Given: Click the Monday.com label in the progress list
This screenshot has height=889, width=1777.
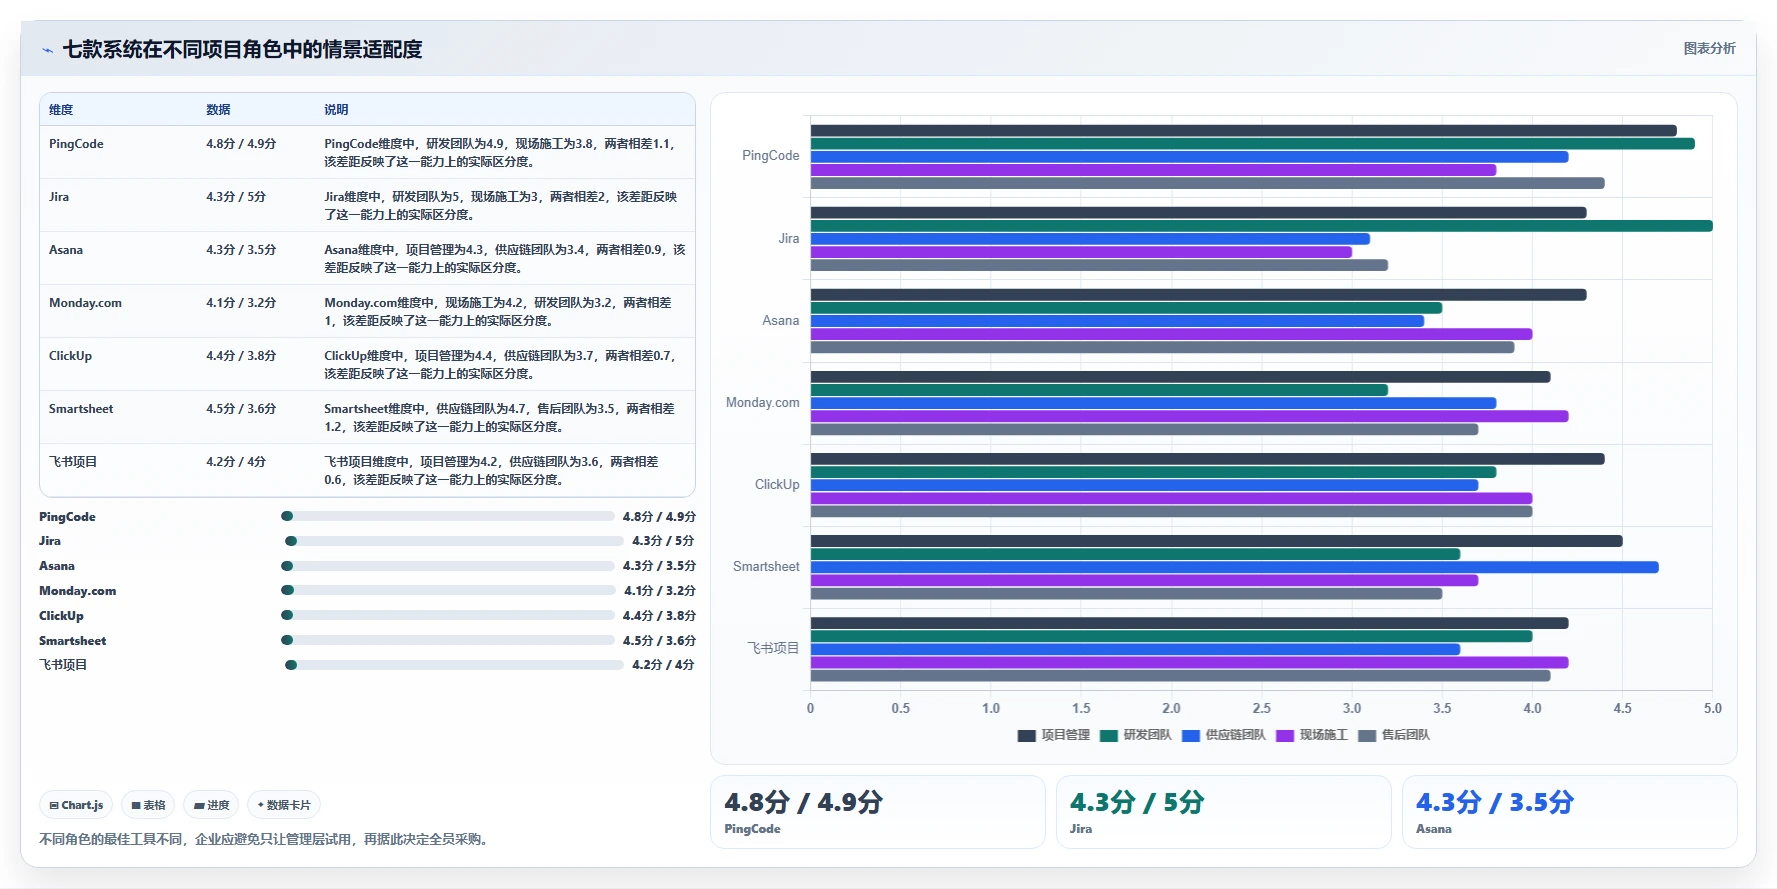Looking at the screenshot, I should (x=77, y=591).
